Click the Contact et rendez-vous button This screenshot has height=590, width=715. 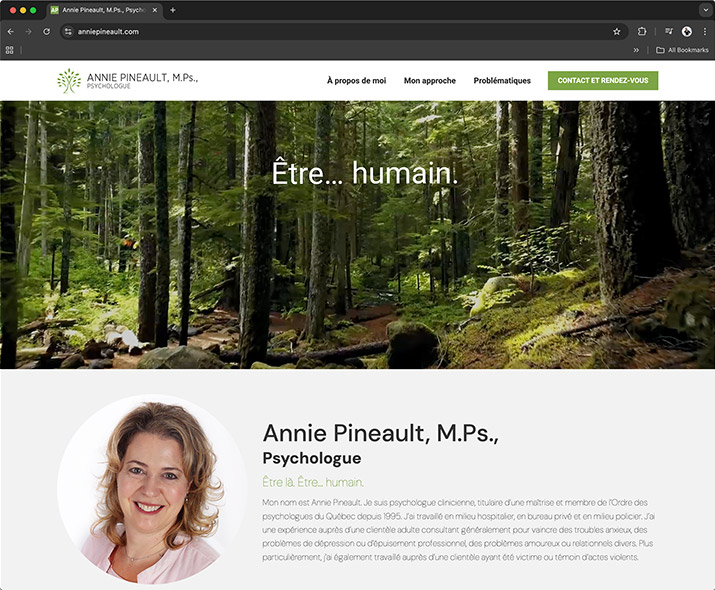603,81
